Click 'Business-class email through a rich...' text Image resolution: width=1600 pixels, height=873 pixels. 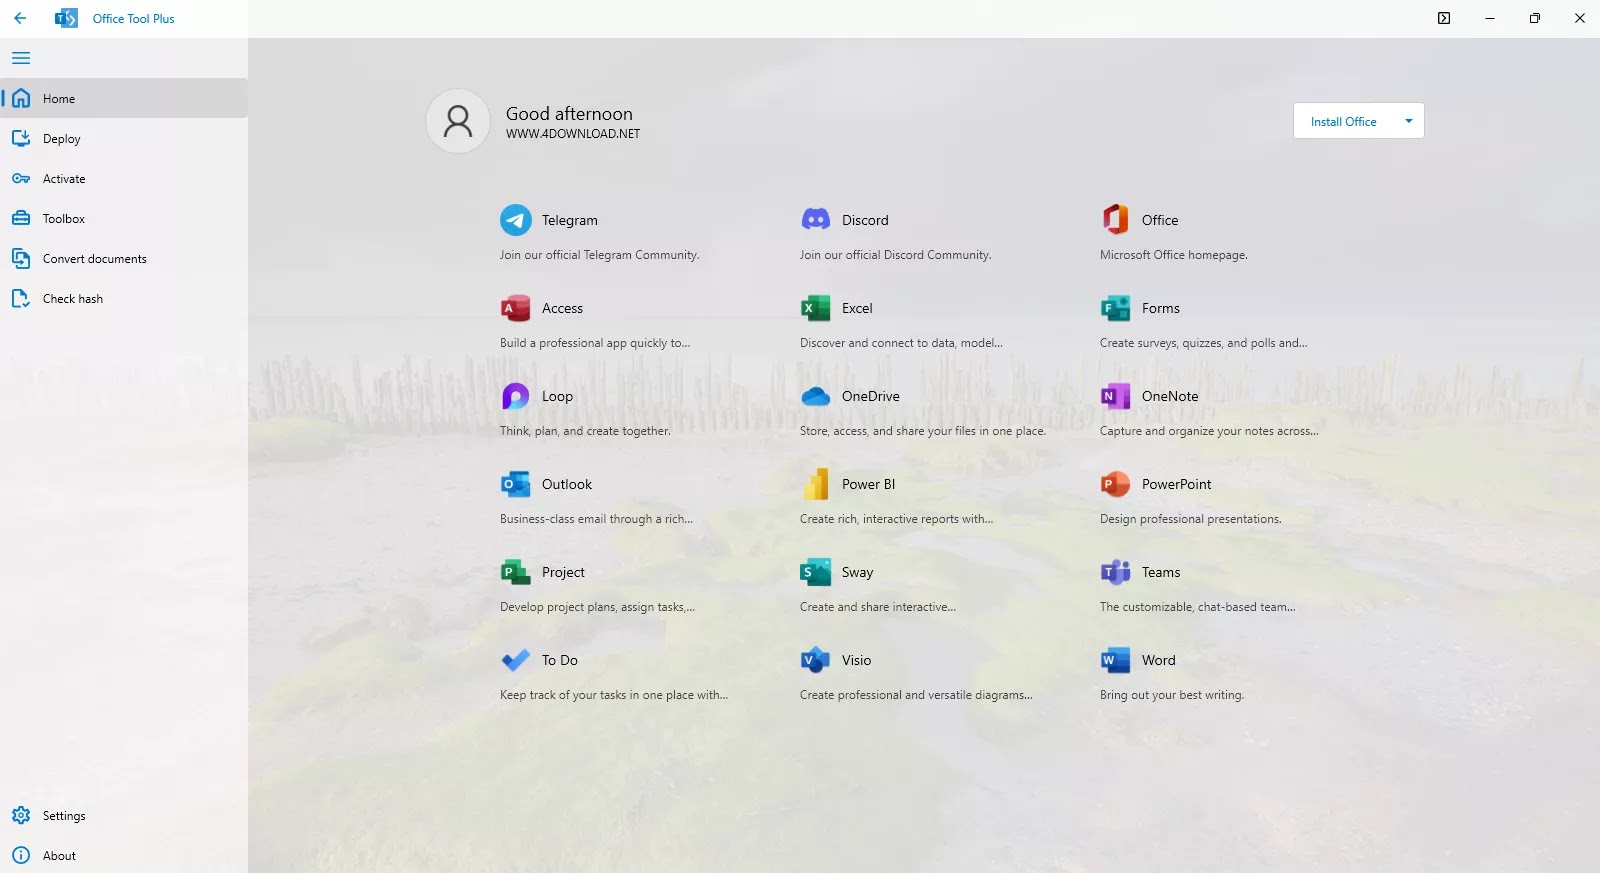point(596,519)
